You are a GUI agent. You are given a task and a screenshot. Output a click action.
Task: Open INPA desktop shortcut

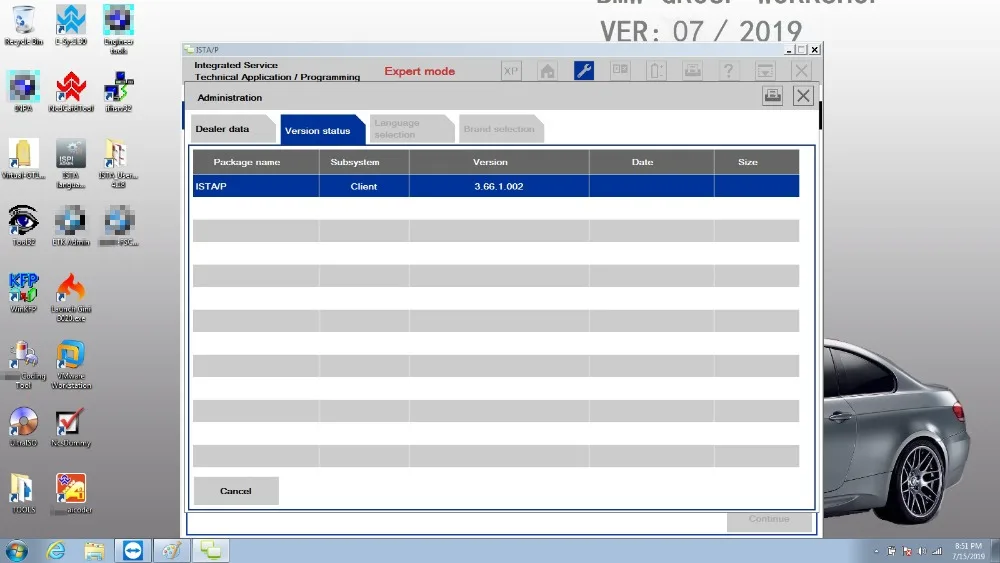(24, 92)
